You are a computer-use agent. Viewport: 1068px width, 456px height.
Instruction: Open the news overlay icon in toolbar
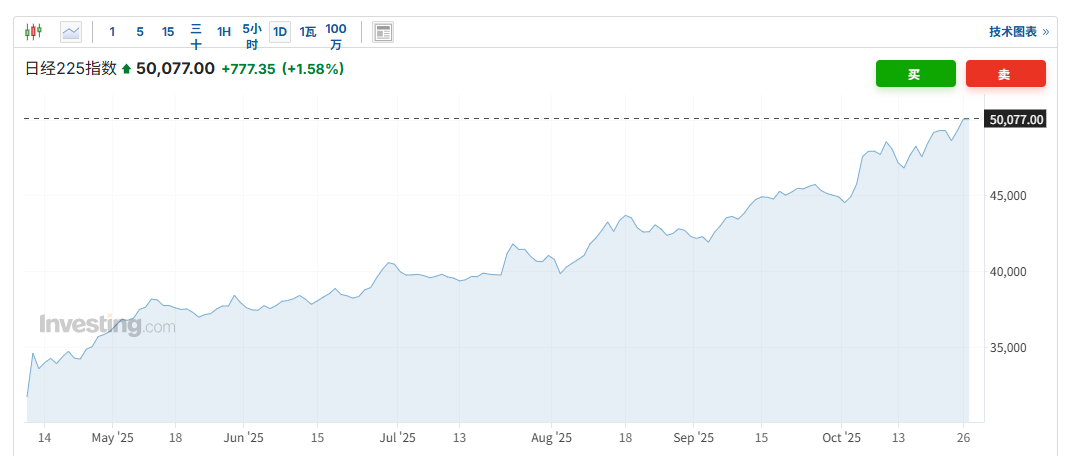point(383,32)
